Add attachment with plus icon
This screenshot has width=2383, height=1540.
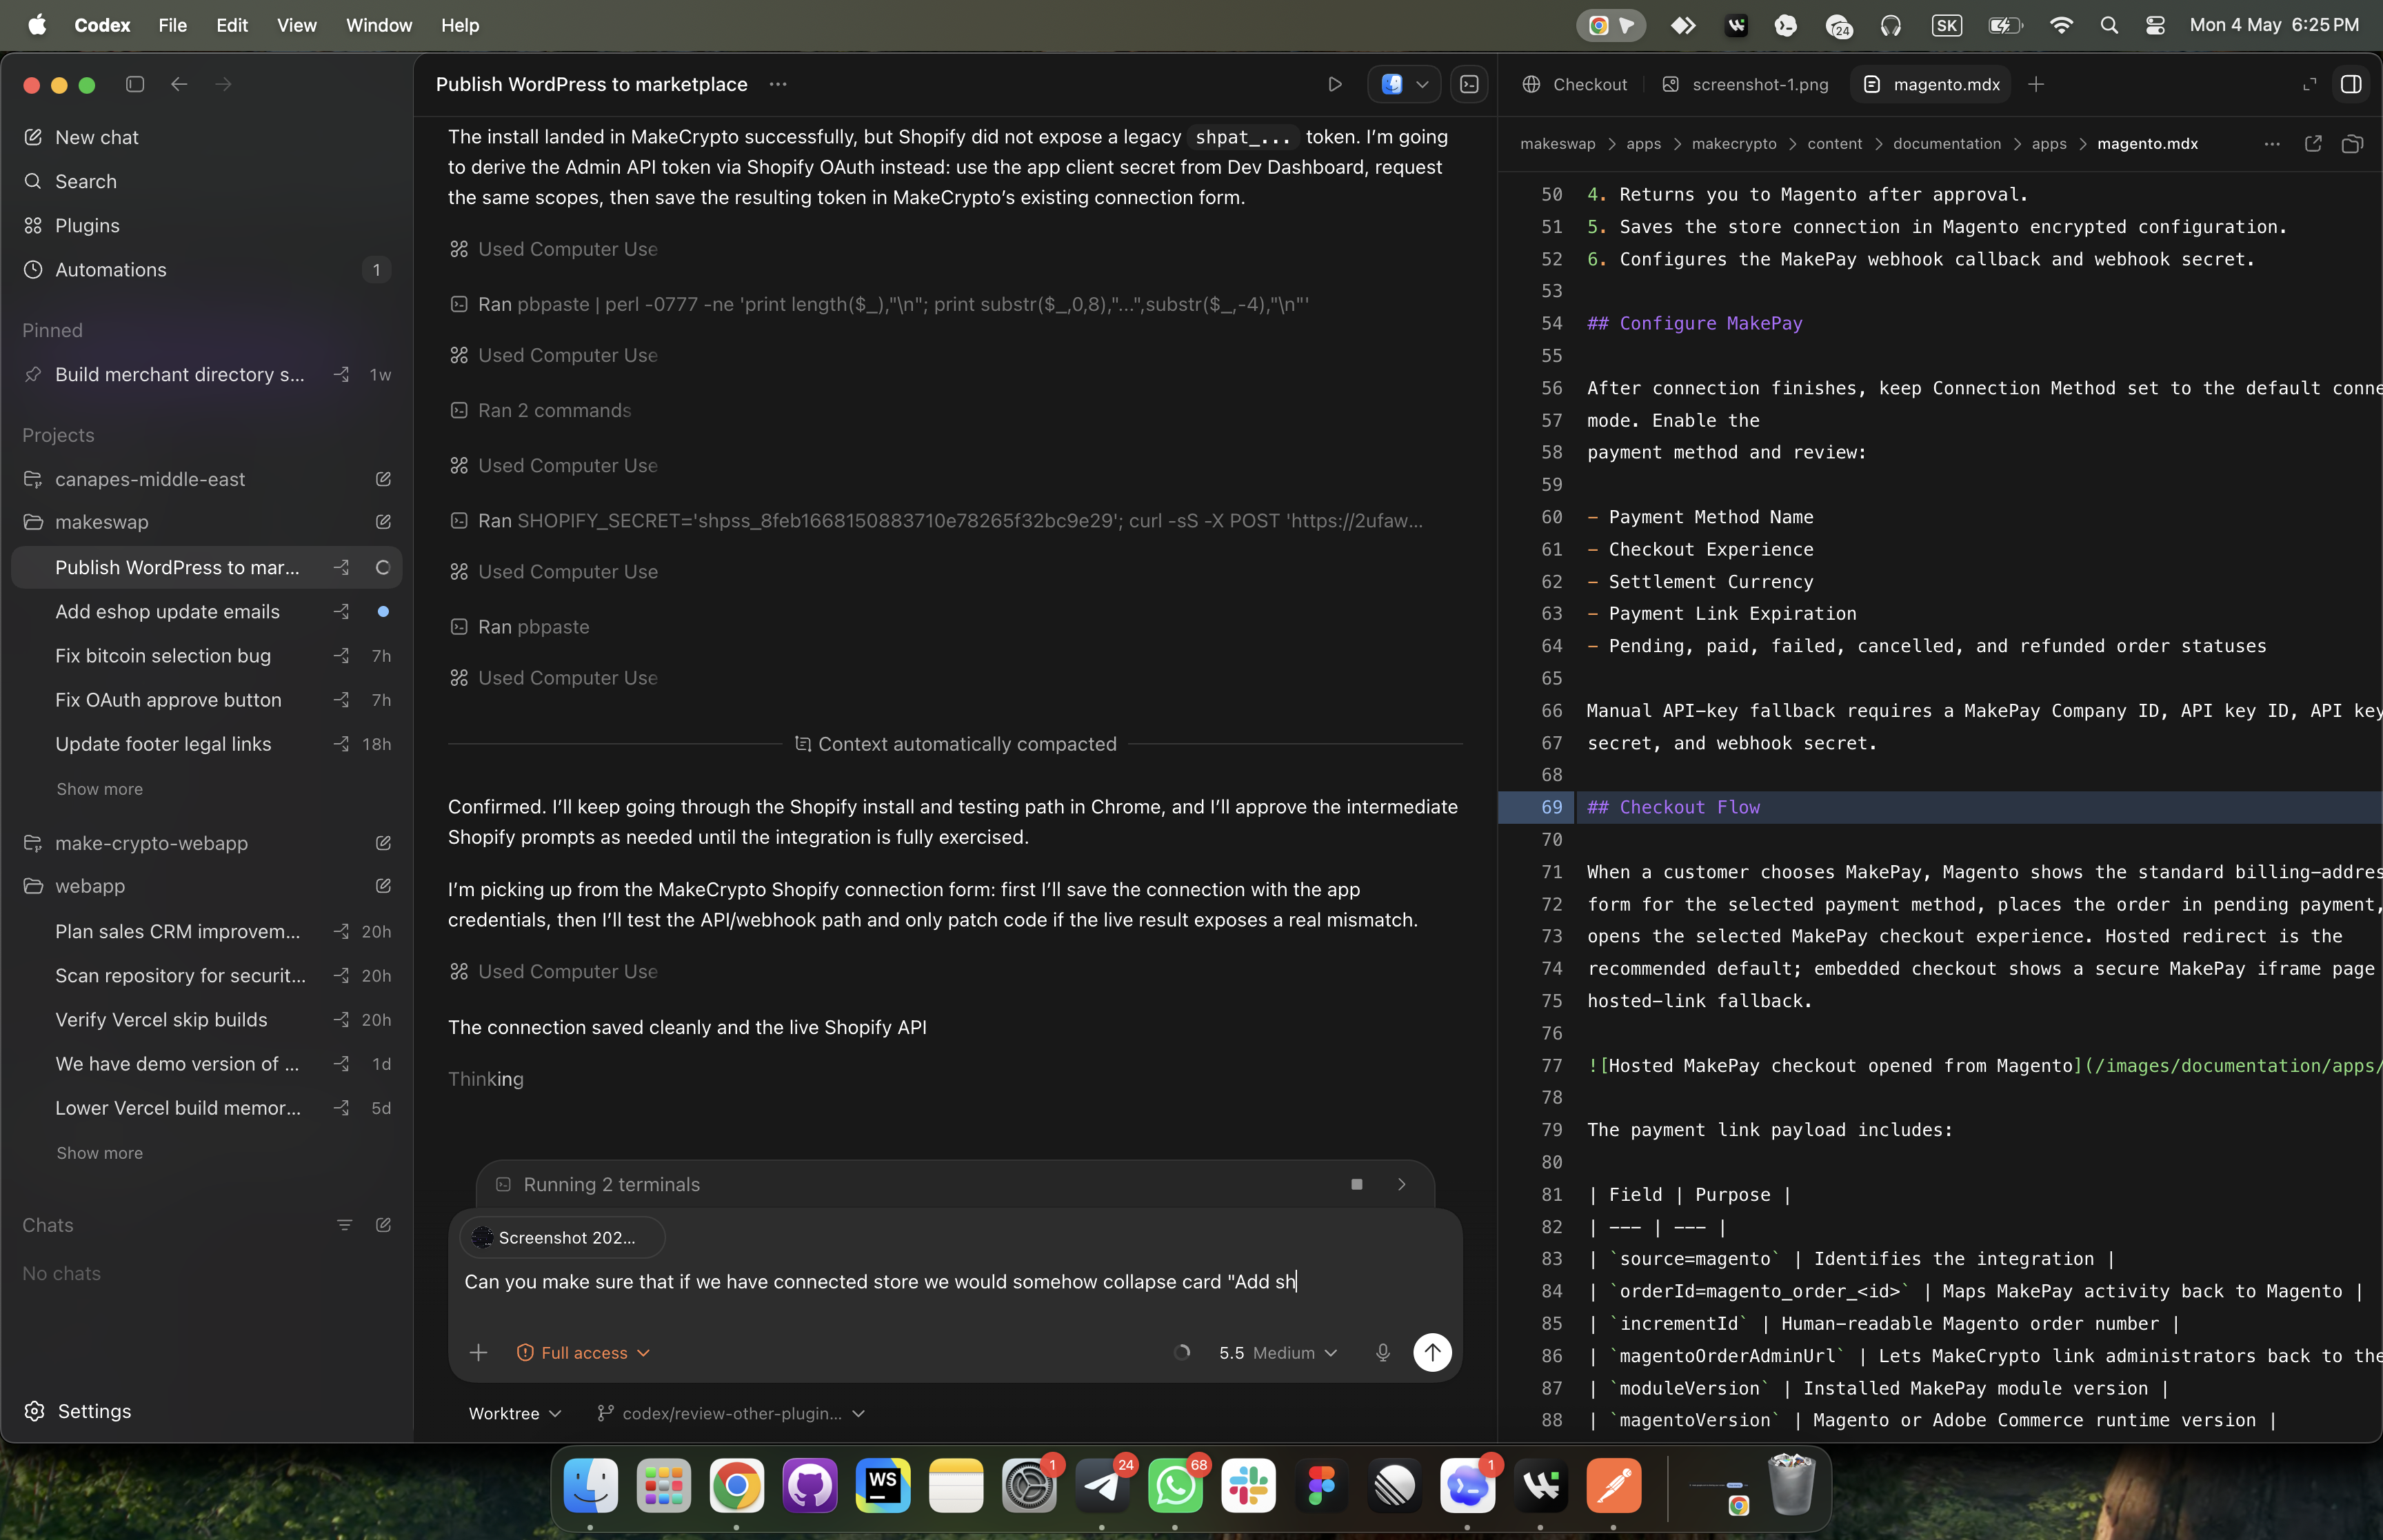point(479,1353)
